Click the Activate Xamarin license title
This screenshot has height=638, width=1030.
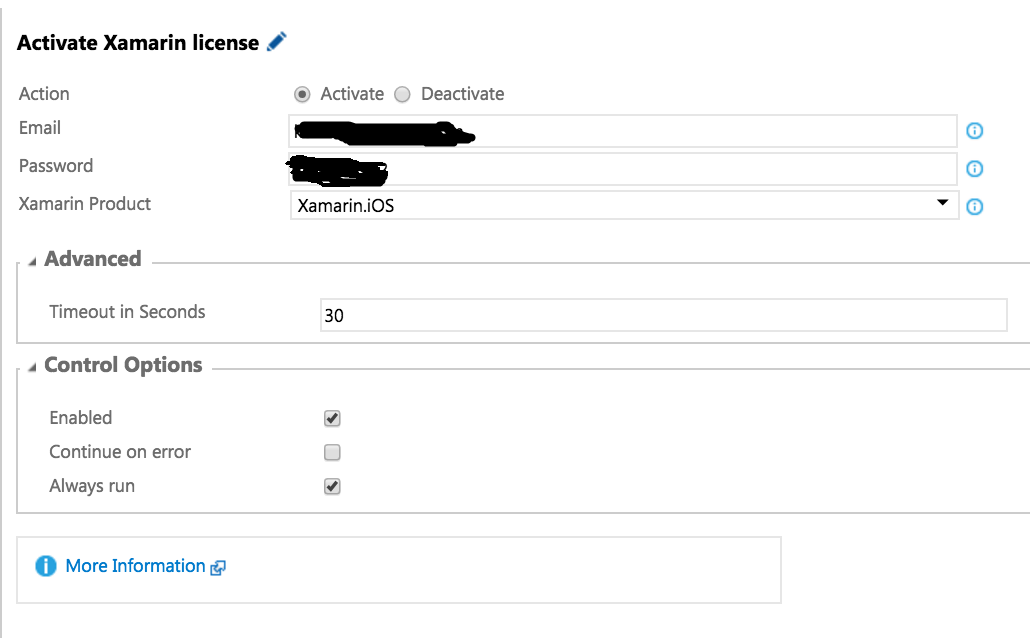pyautogui.click(x=138, y=43)
